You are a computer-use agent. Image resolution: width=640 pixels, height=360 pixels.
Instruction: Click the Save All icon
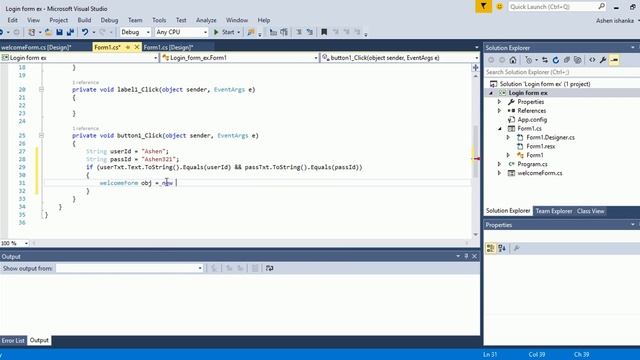point(70,32)
